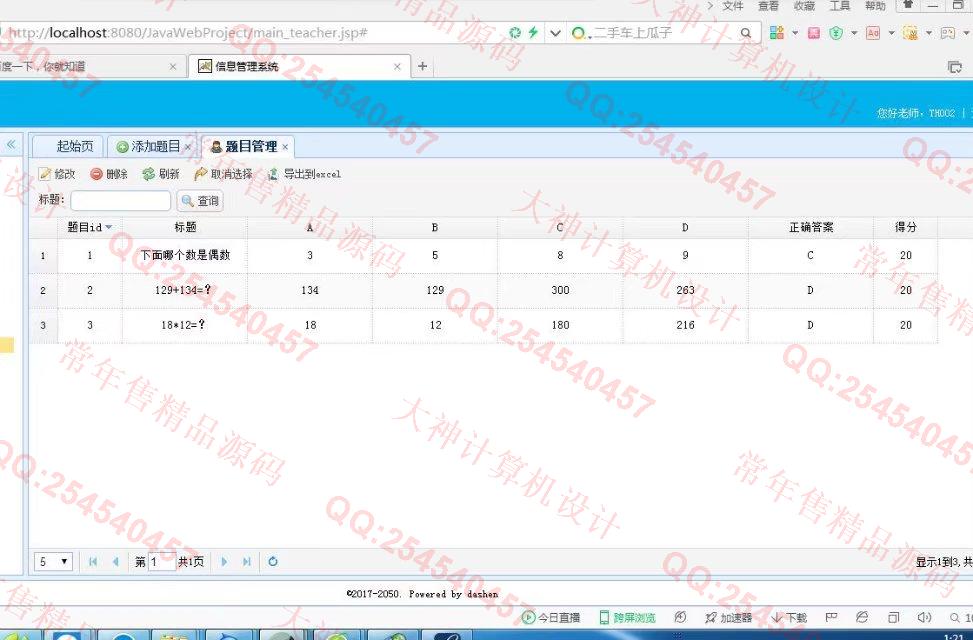Click the browser address bar reload icon

tap(514, 33)
